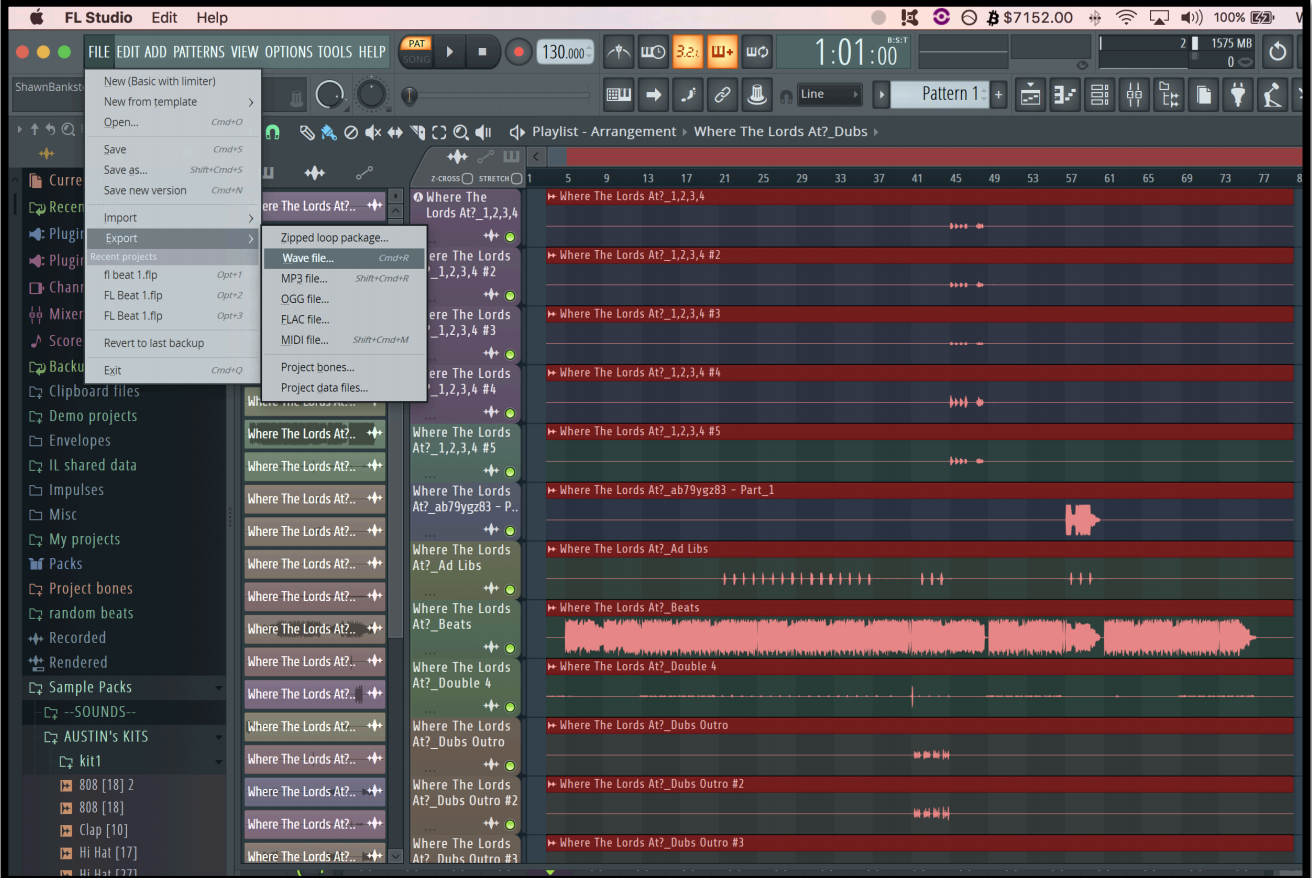Mute the Where The Lords At?_Beats track
Screen dimensions: 1312x878
[510, 649]
